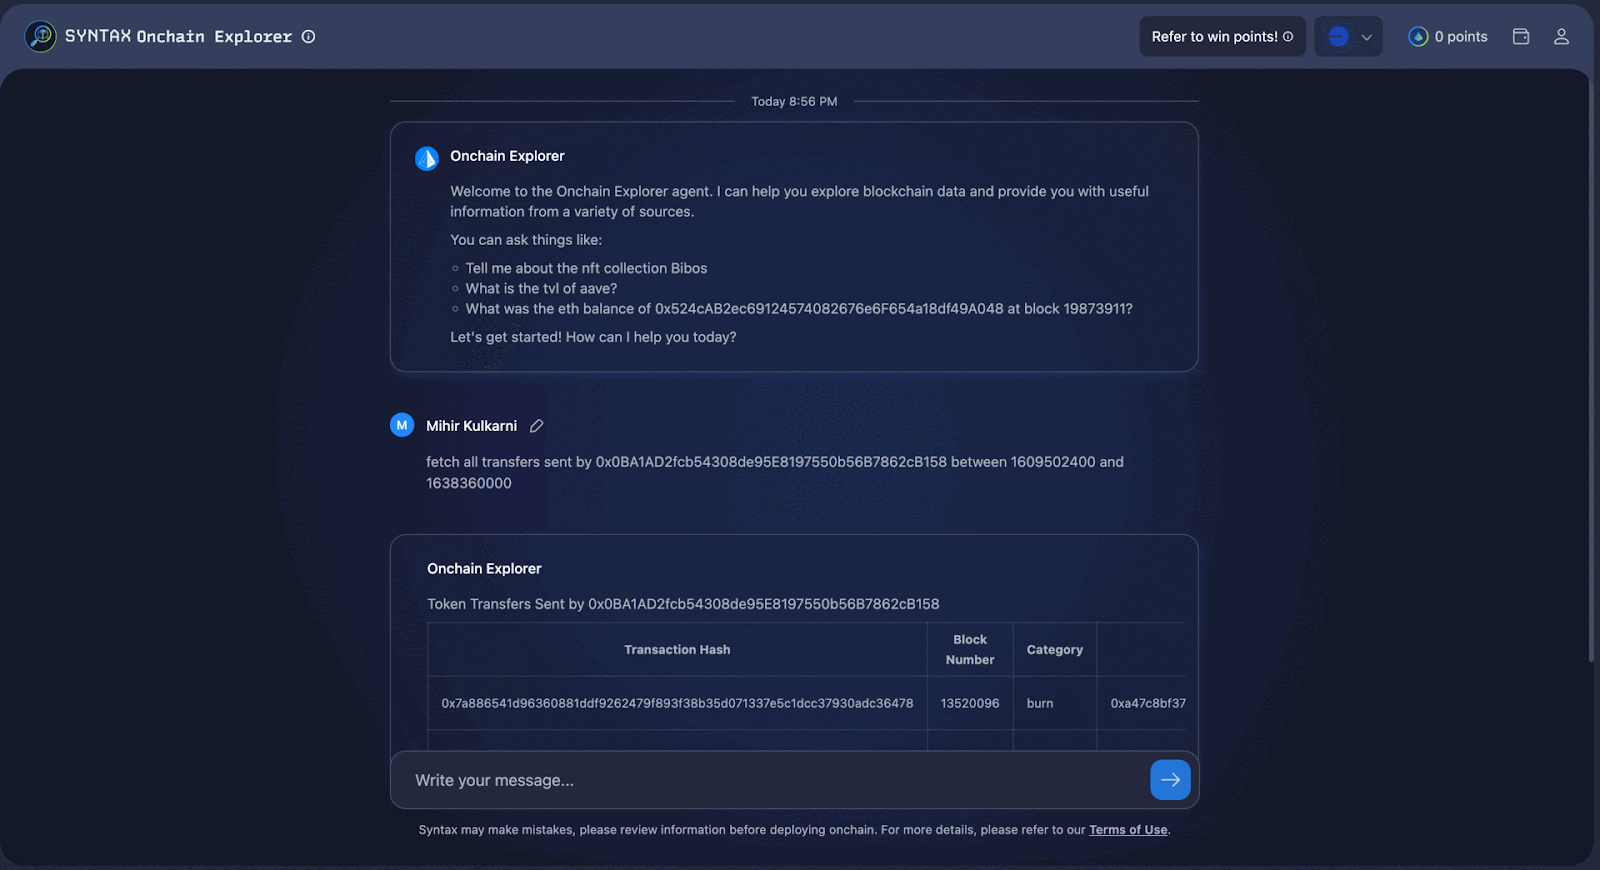The width and height of the screenshot is (1600, 870).
Task: Click the blue network globe icon
Action: click(x=1338, y=37)
